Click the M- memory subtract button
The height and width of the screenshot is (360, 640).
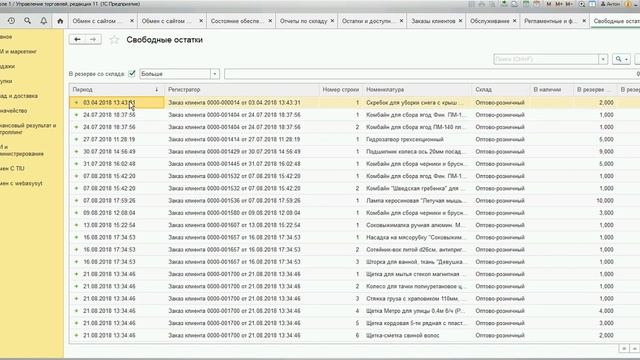click(x=569, y=4)
